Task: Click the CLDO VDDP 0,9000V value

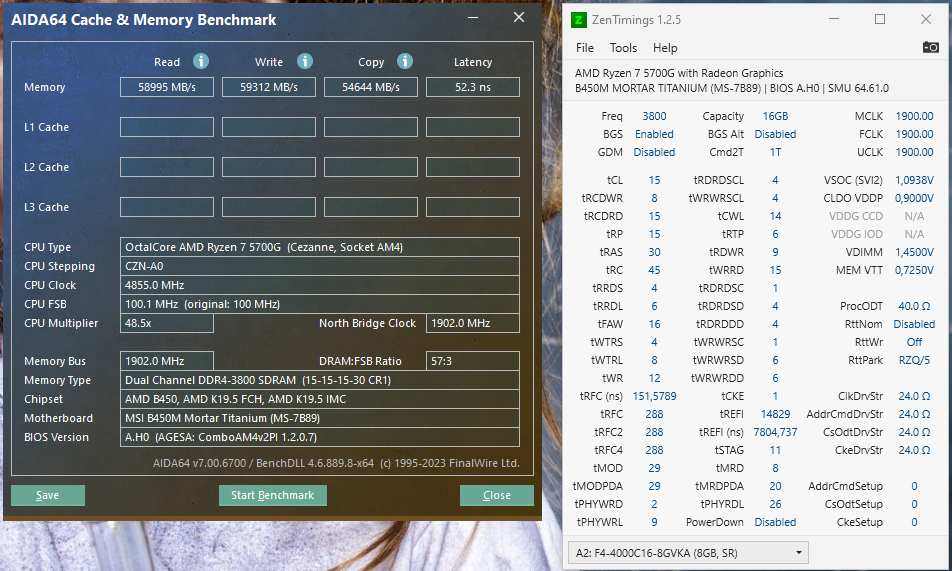Action: pos(914,198)
